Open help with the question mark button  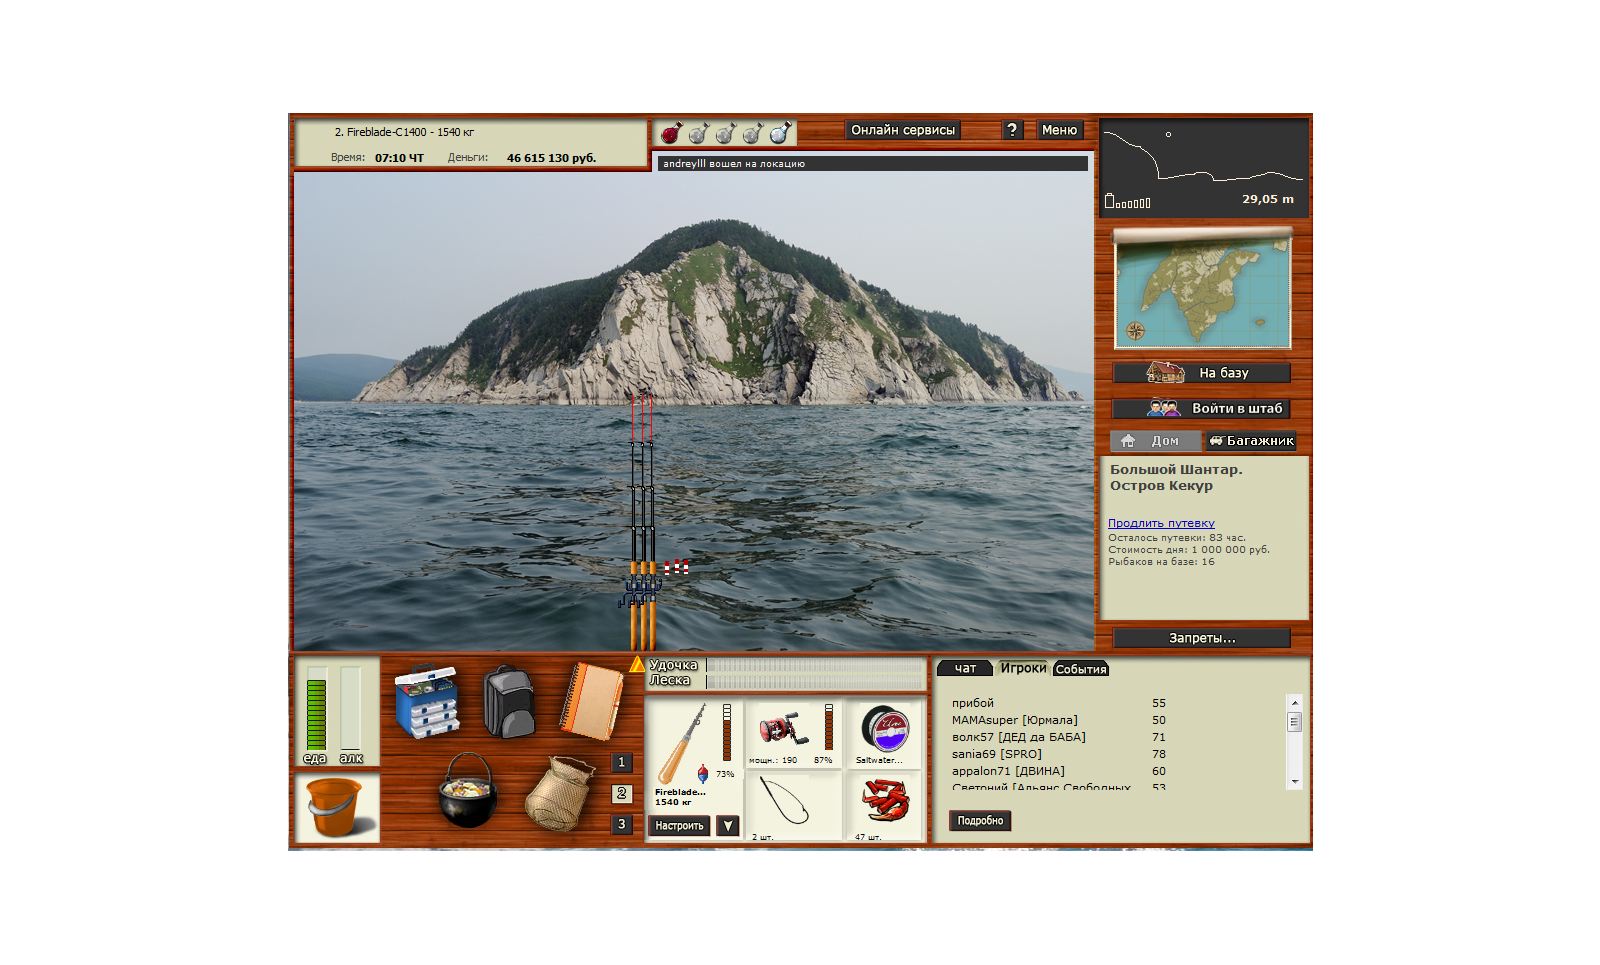[x=1012, y=130]
